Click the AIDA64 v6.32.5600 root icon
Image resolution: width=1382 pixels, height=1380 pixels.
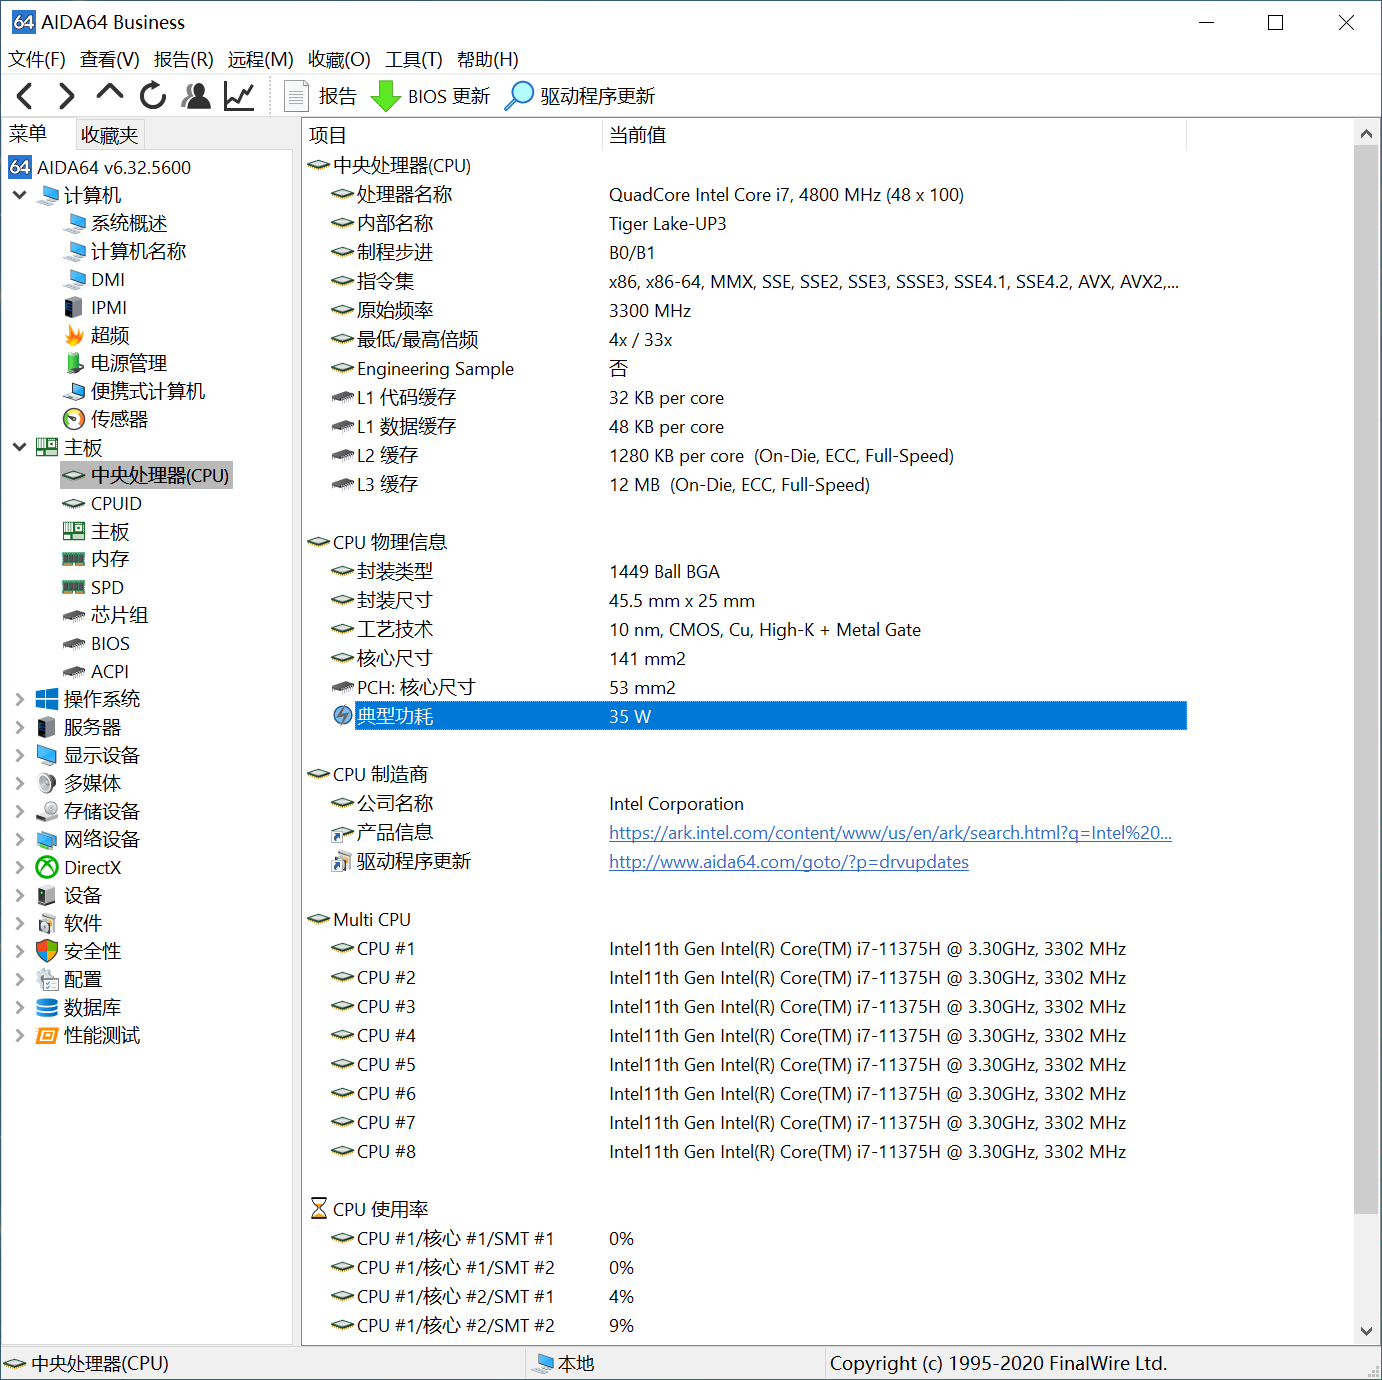pyautogui.click(x=20, y=167)
